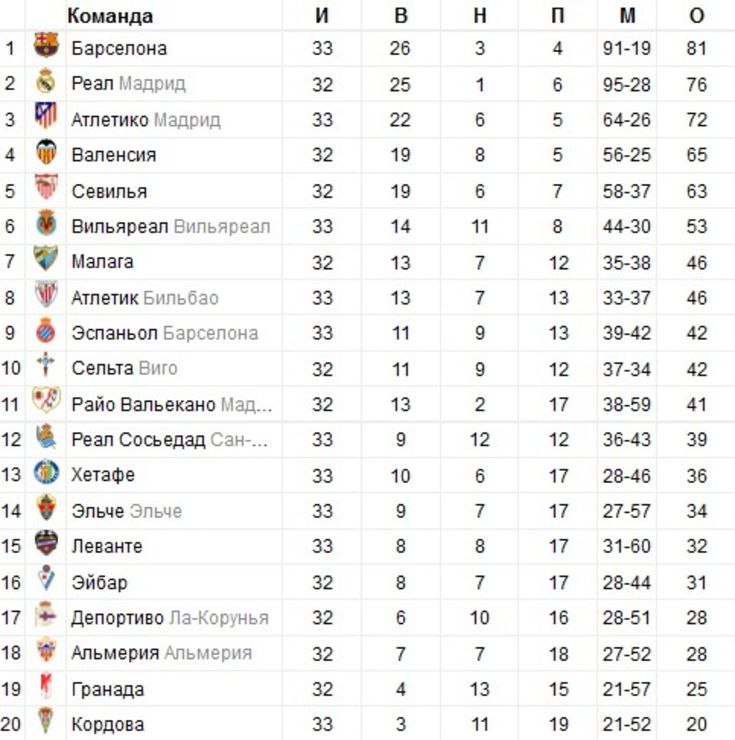
Task: Click the Депортиво Ла-Корунья team name
Action: point(170,617)
